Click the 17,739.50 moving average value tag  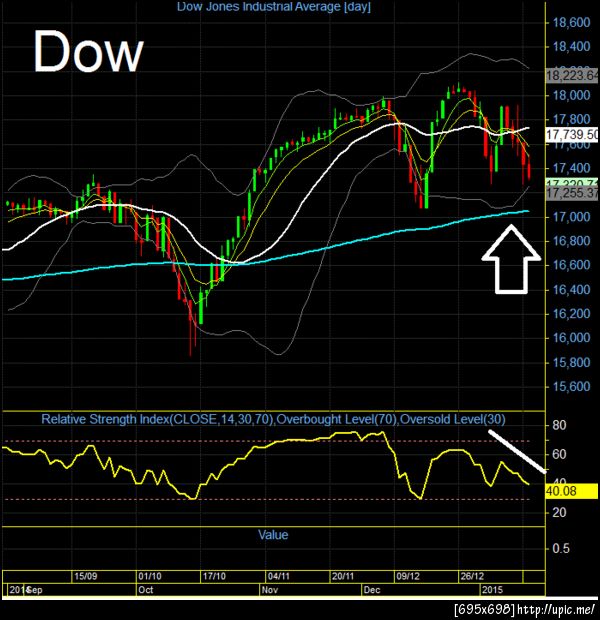tap(572, 135)
